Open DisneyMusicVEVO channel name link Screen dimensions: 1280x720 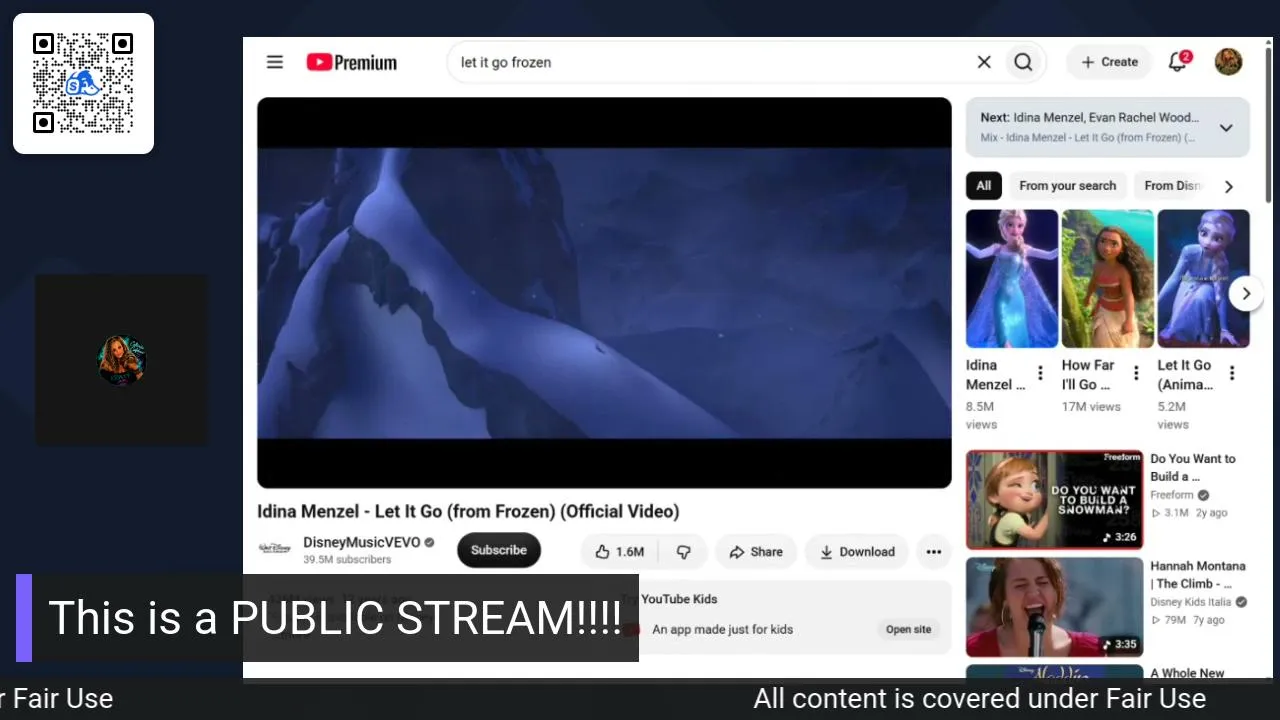tap(361, 542)
